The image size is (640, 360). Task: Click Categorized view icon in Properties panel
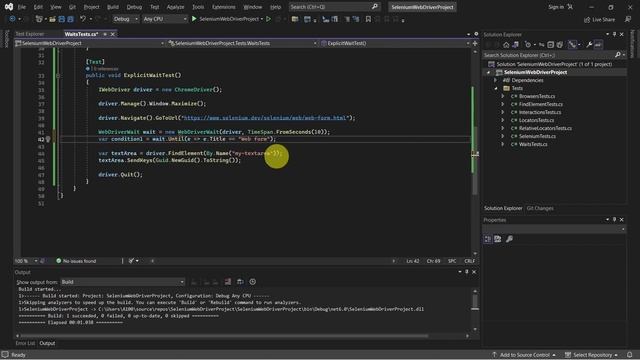pos(488,239)
